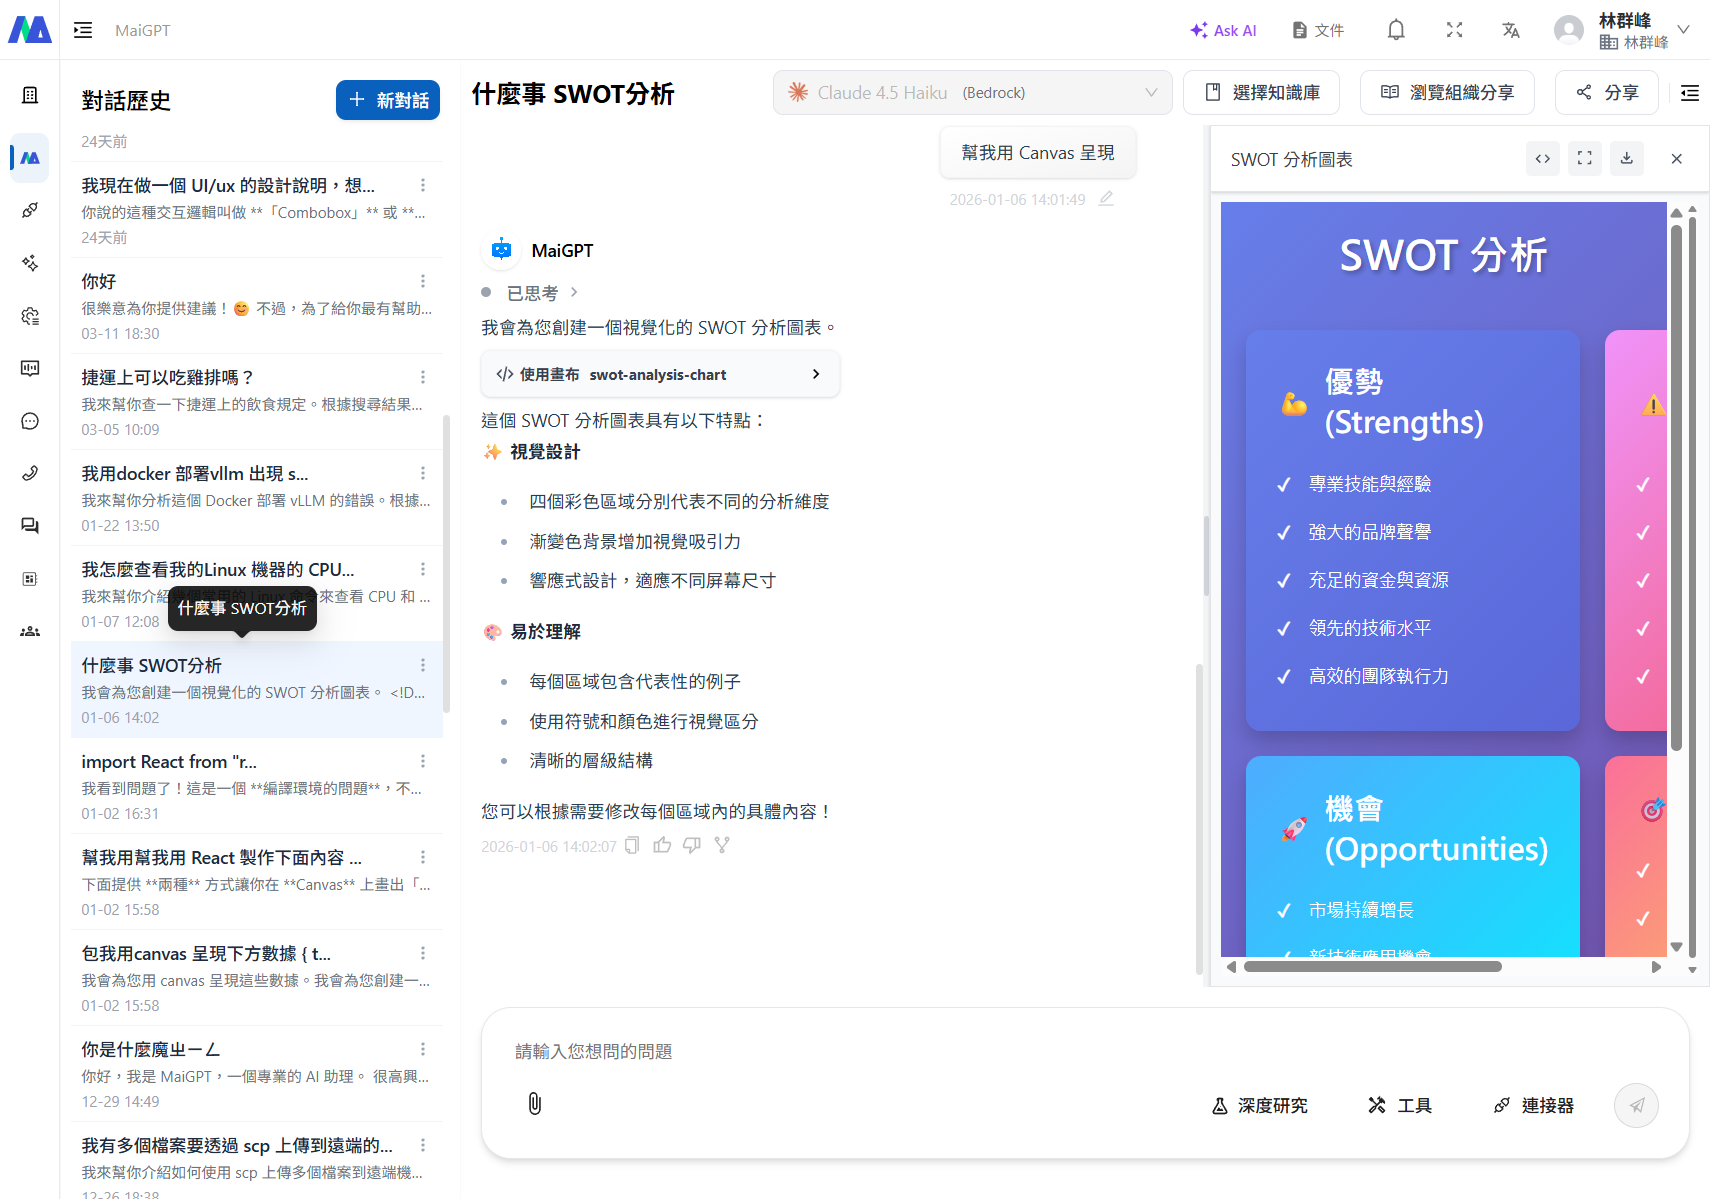Image resolution: width=1710 pixels, height=1199 pixels.
Task: Click the 新對話 button
Action: click(388, 100)
